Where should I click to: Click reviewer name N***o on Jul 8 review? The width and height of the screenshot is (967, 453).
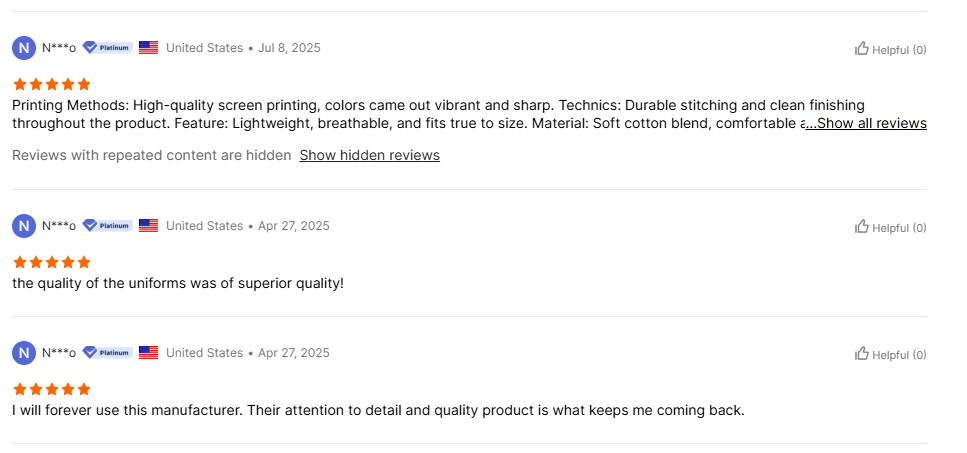click(59, 48)
